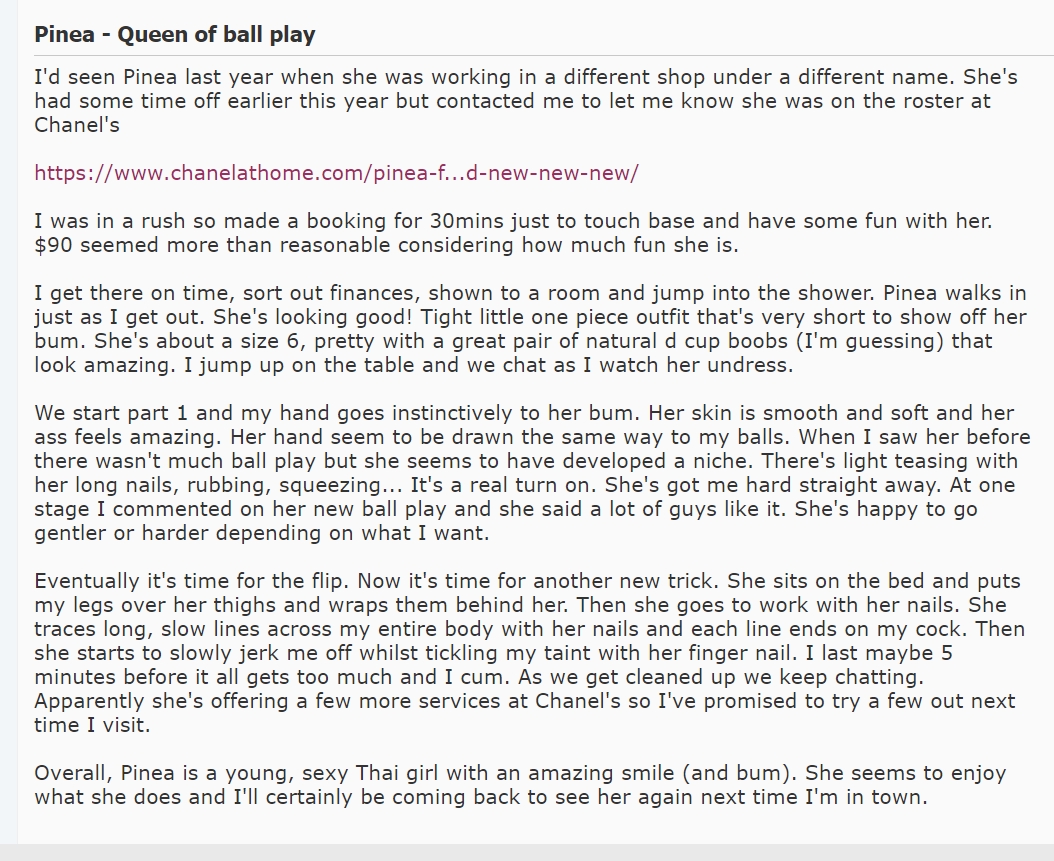1054x861 pixels.
Task: Click the paragraph beginning "We start part 1"
Action: point(532,473)
